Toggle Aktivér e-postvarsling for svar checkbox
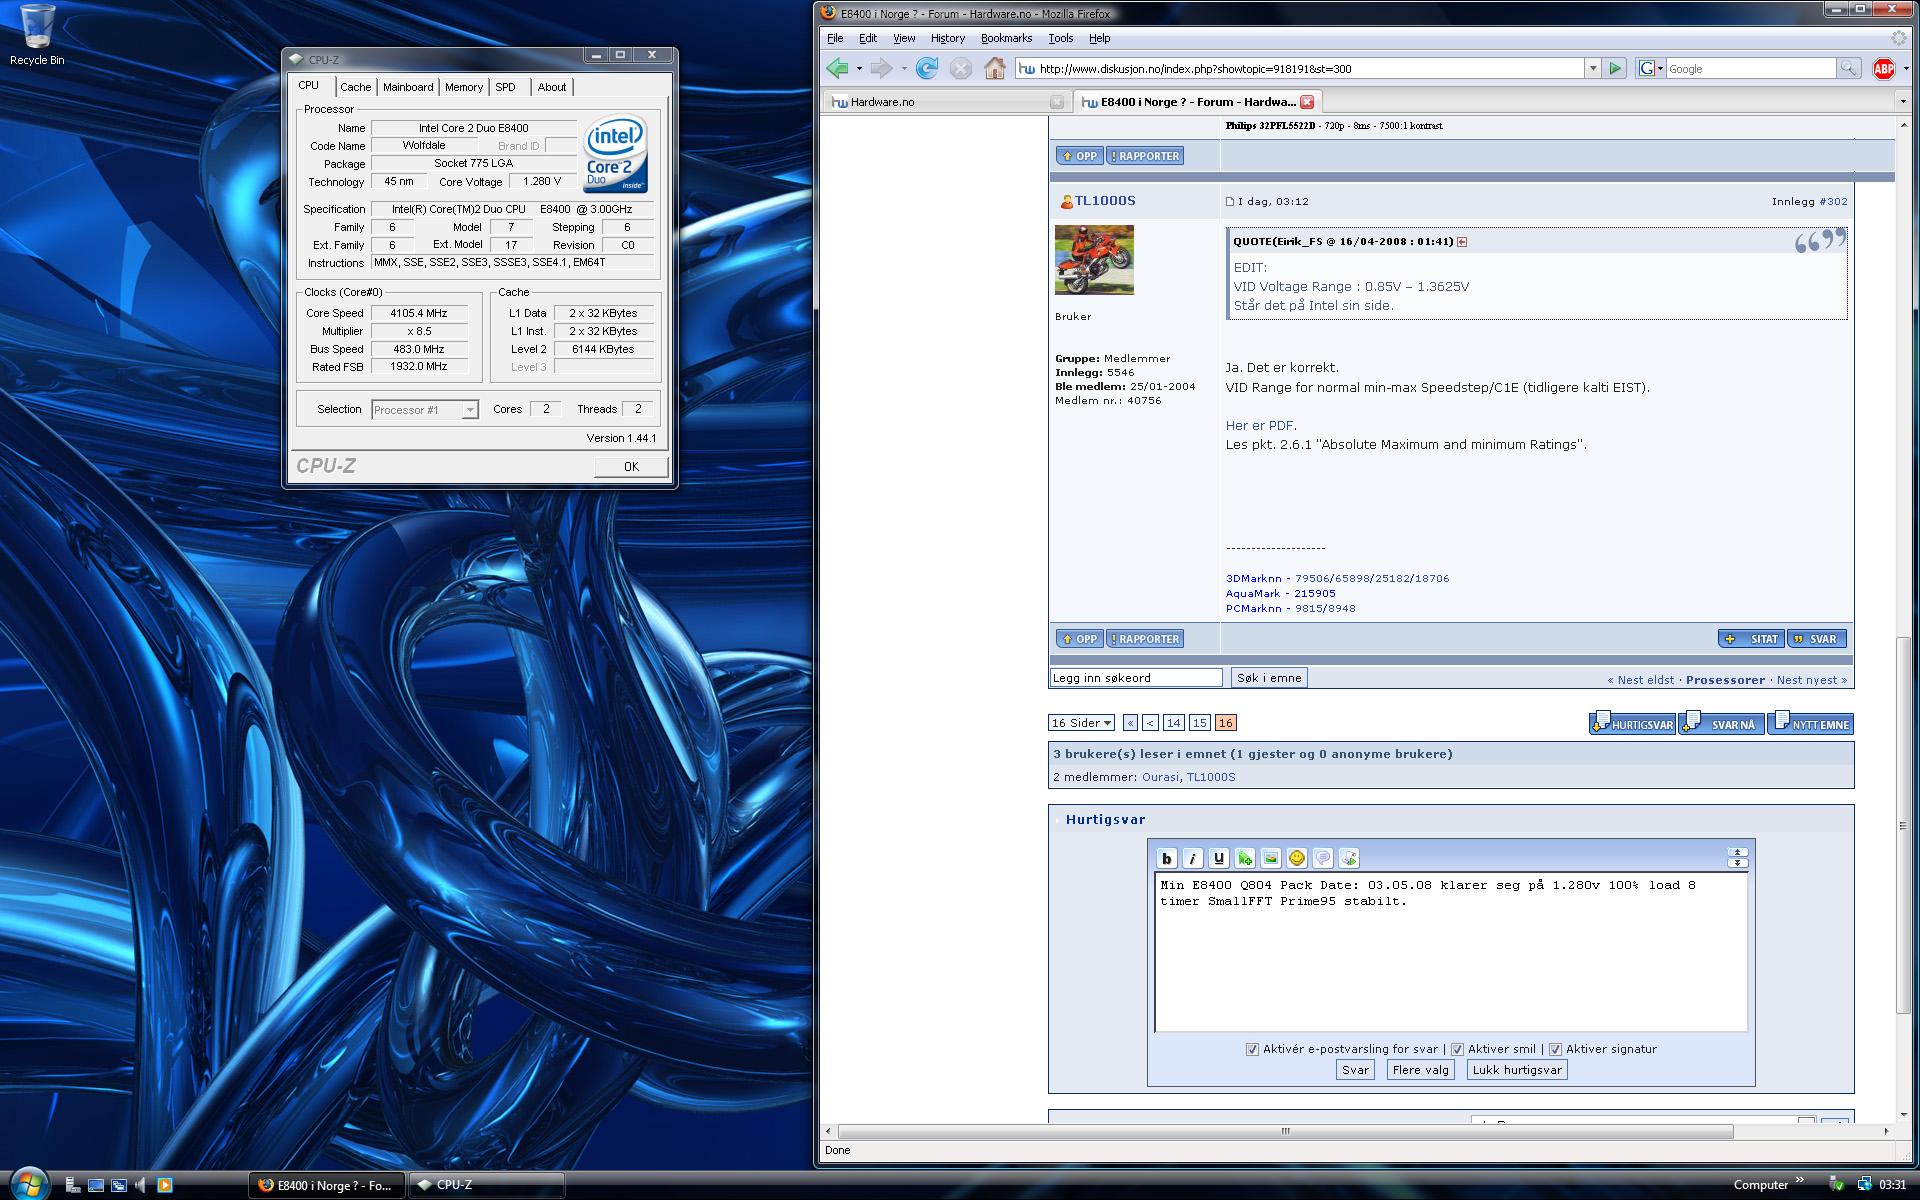The image size is (1920, 1200). (x=1252, y=1049)
